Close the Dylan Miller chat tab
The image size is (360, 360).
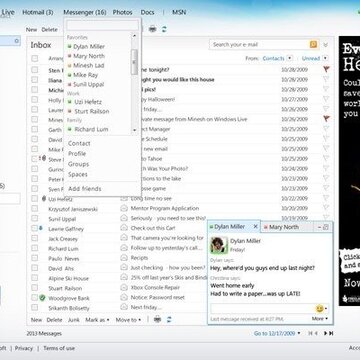256,227
